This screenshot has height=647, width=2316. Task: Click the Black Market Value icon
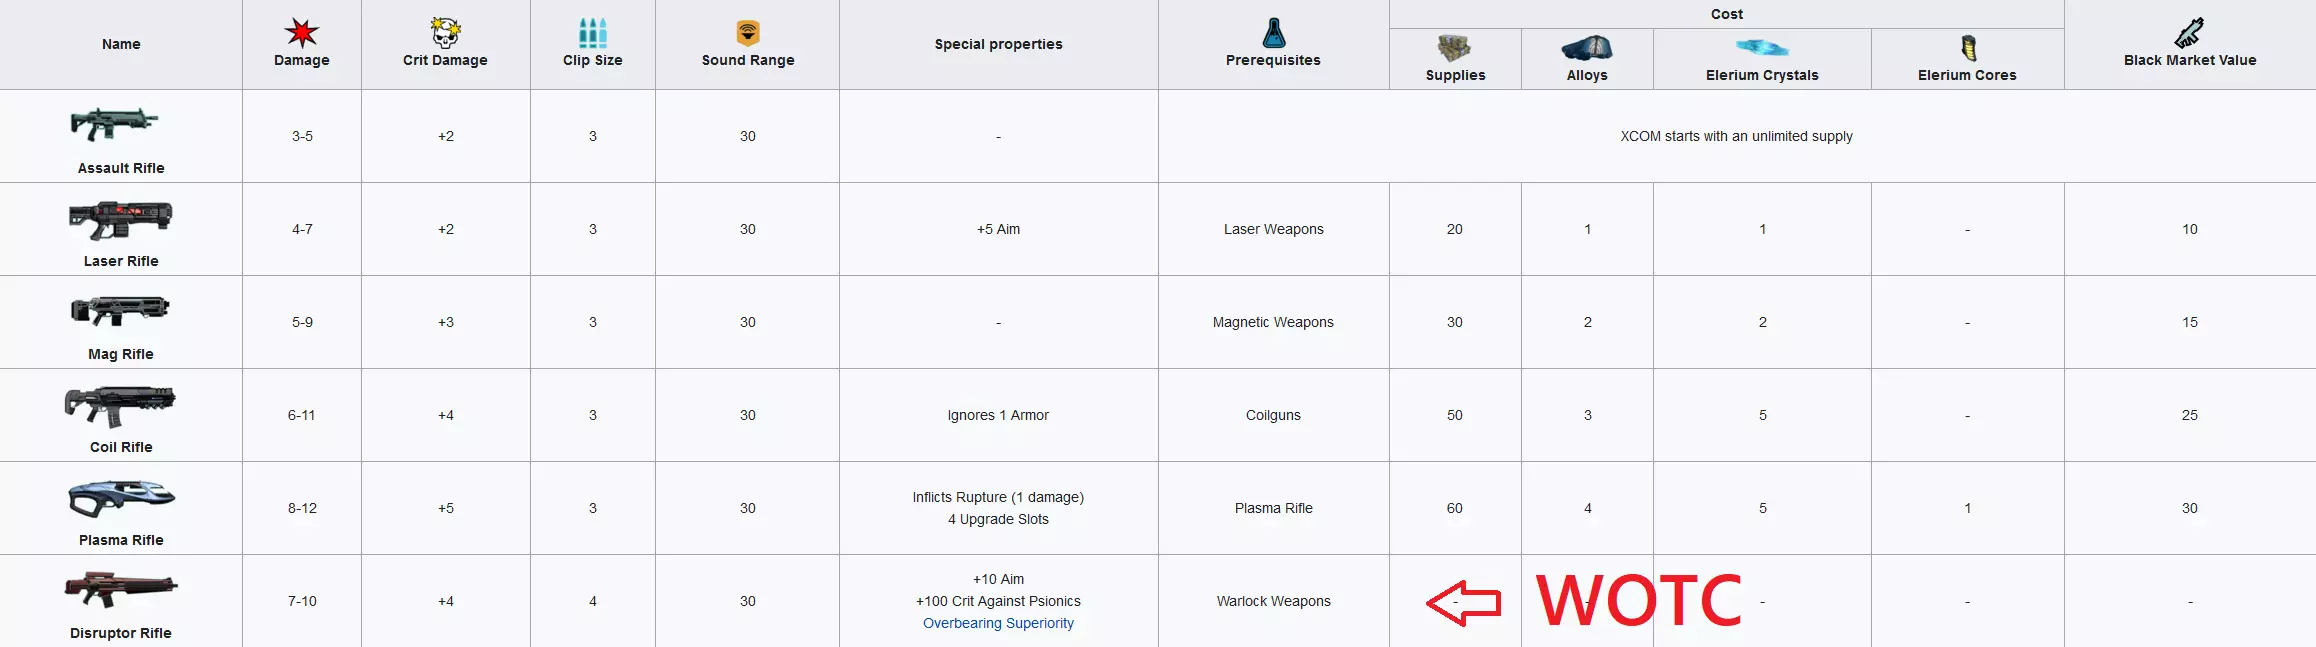2189,32
